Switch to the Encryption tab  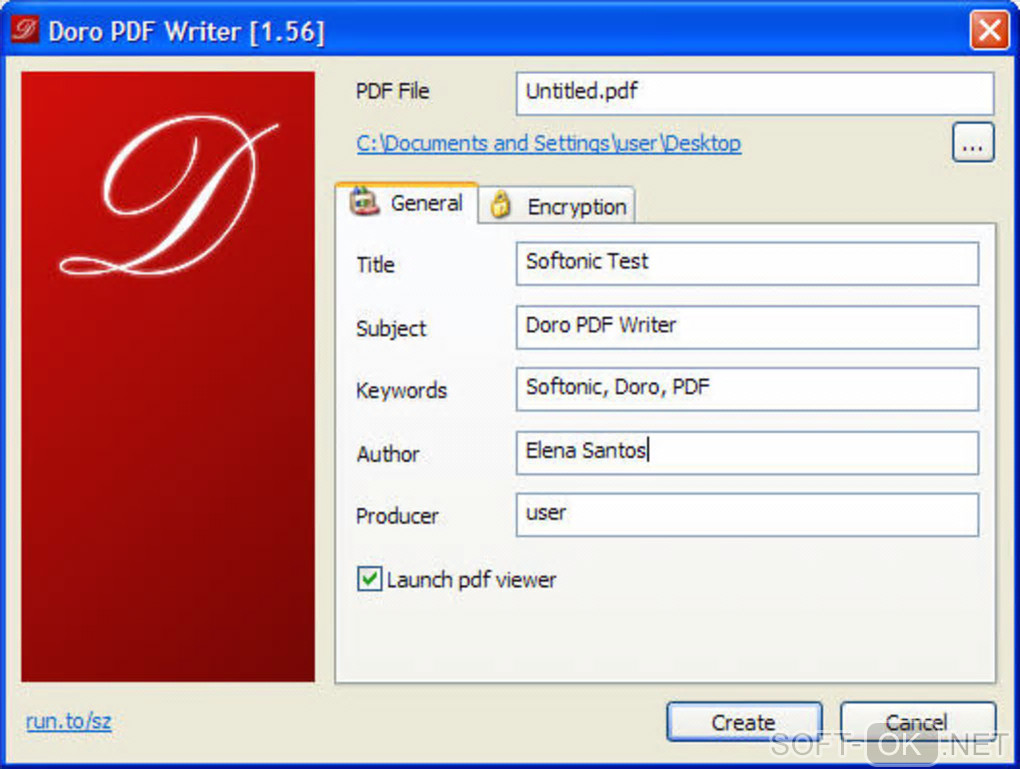click(x=557, y=206)
